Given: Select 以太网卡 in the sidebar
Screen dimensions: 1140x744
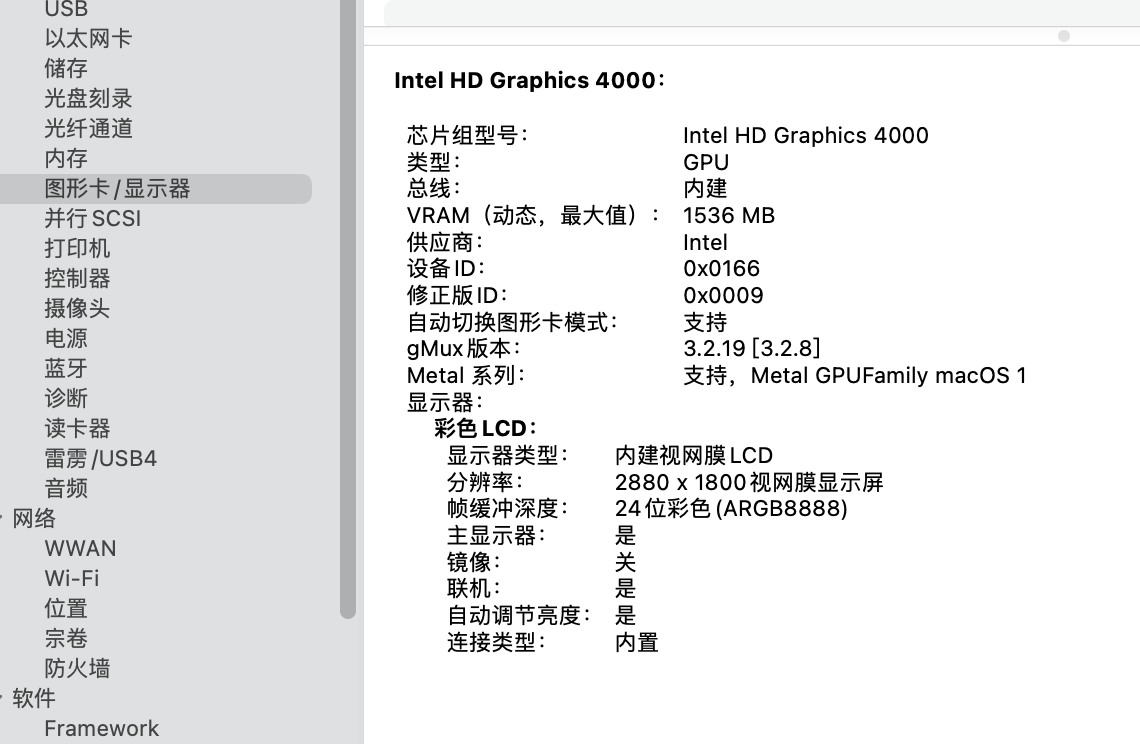Looking at the screenshot, I should 88,39.
